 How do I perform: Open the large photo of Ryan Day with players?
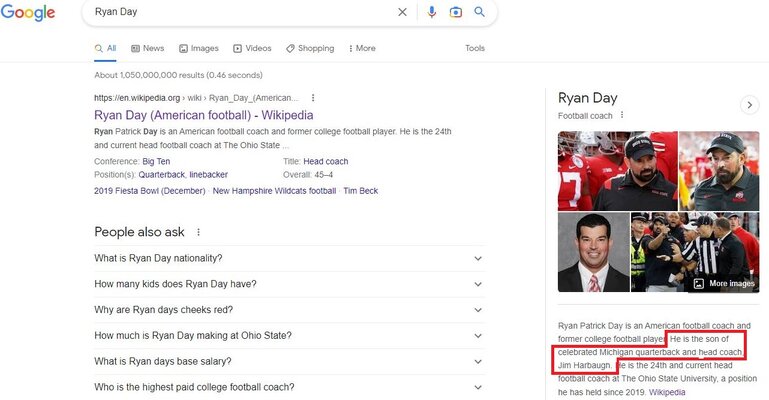pyautogui.click(x=618, y=171)
